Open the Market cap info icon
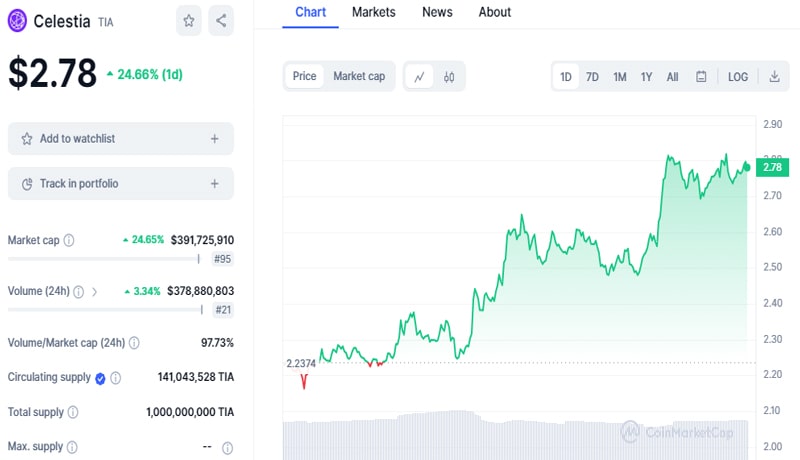This screenshot has height=460, width=800. [x=68, y=240]
